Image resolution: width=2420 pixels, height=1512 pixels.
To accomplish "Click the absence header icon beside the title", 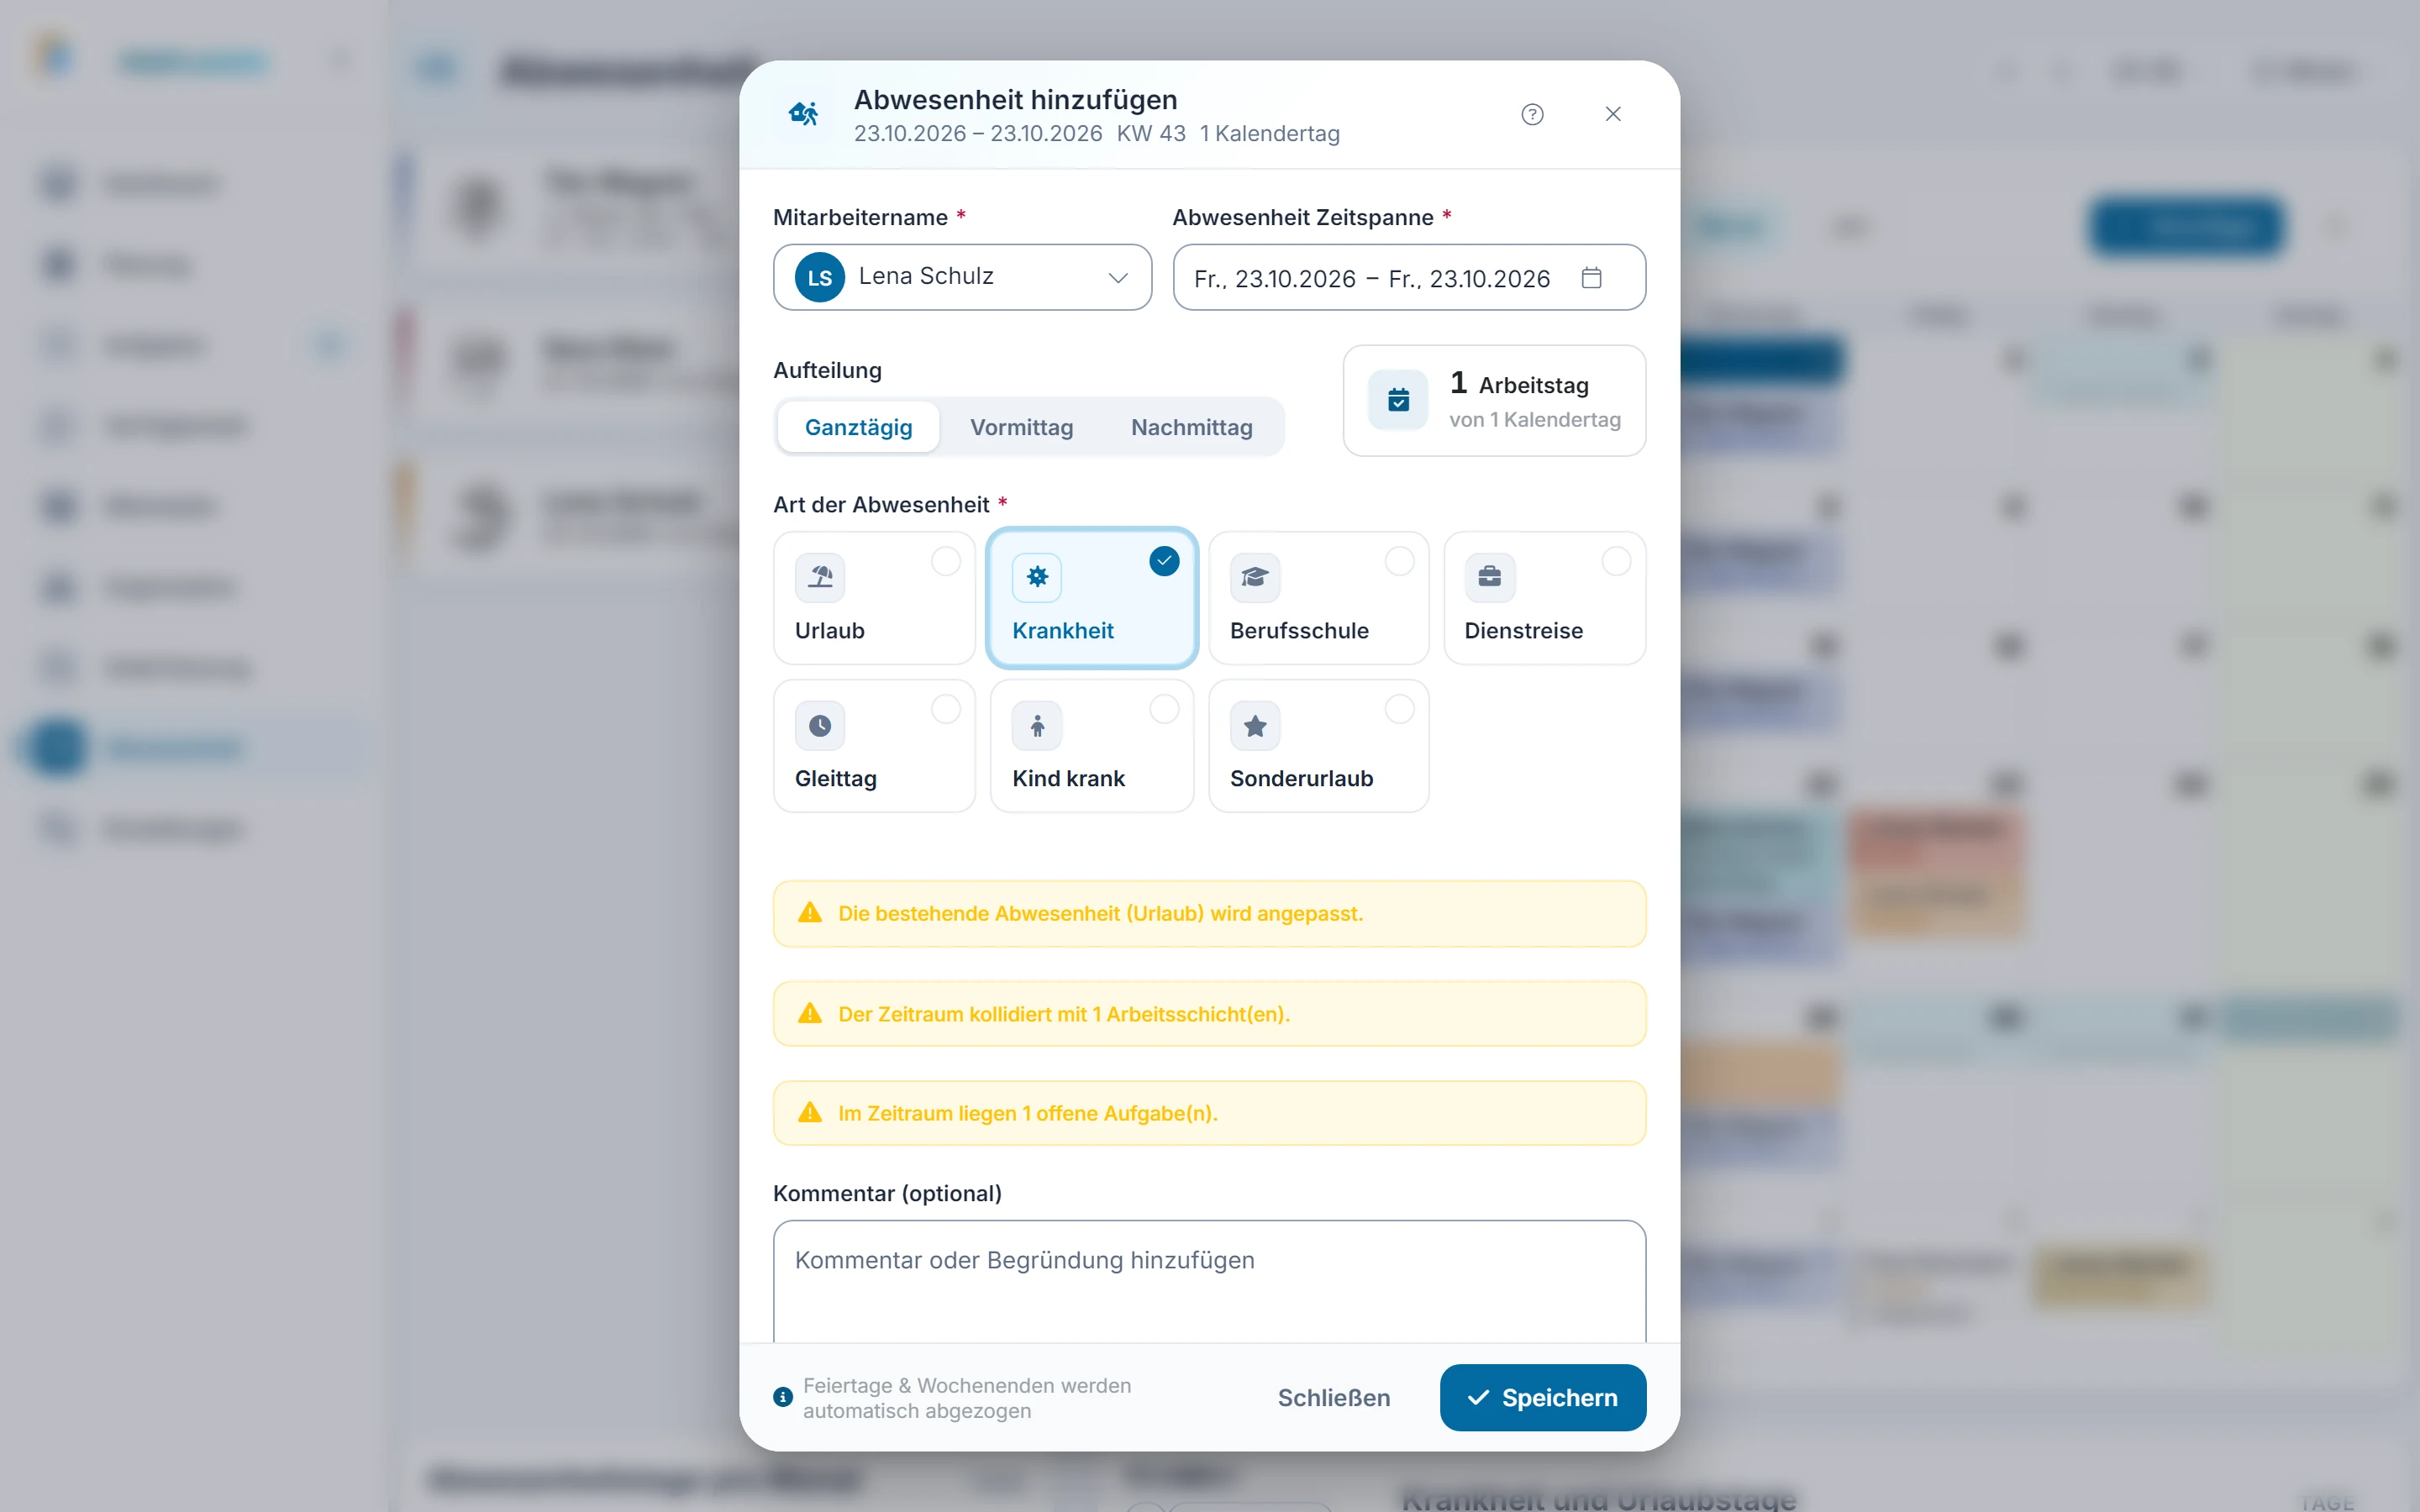I will [804, 114].
